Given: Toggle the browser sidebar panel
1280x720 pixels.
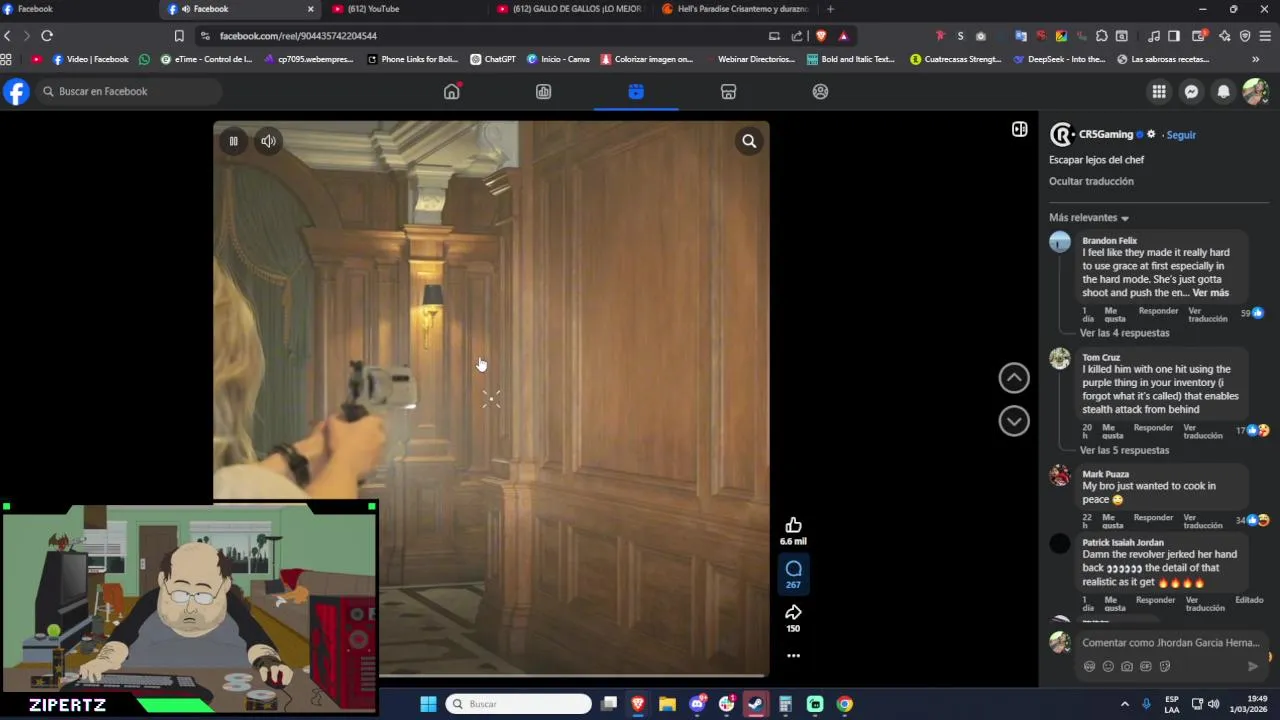Looking at the screenshot, I should tap(1174, 36).
